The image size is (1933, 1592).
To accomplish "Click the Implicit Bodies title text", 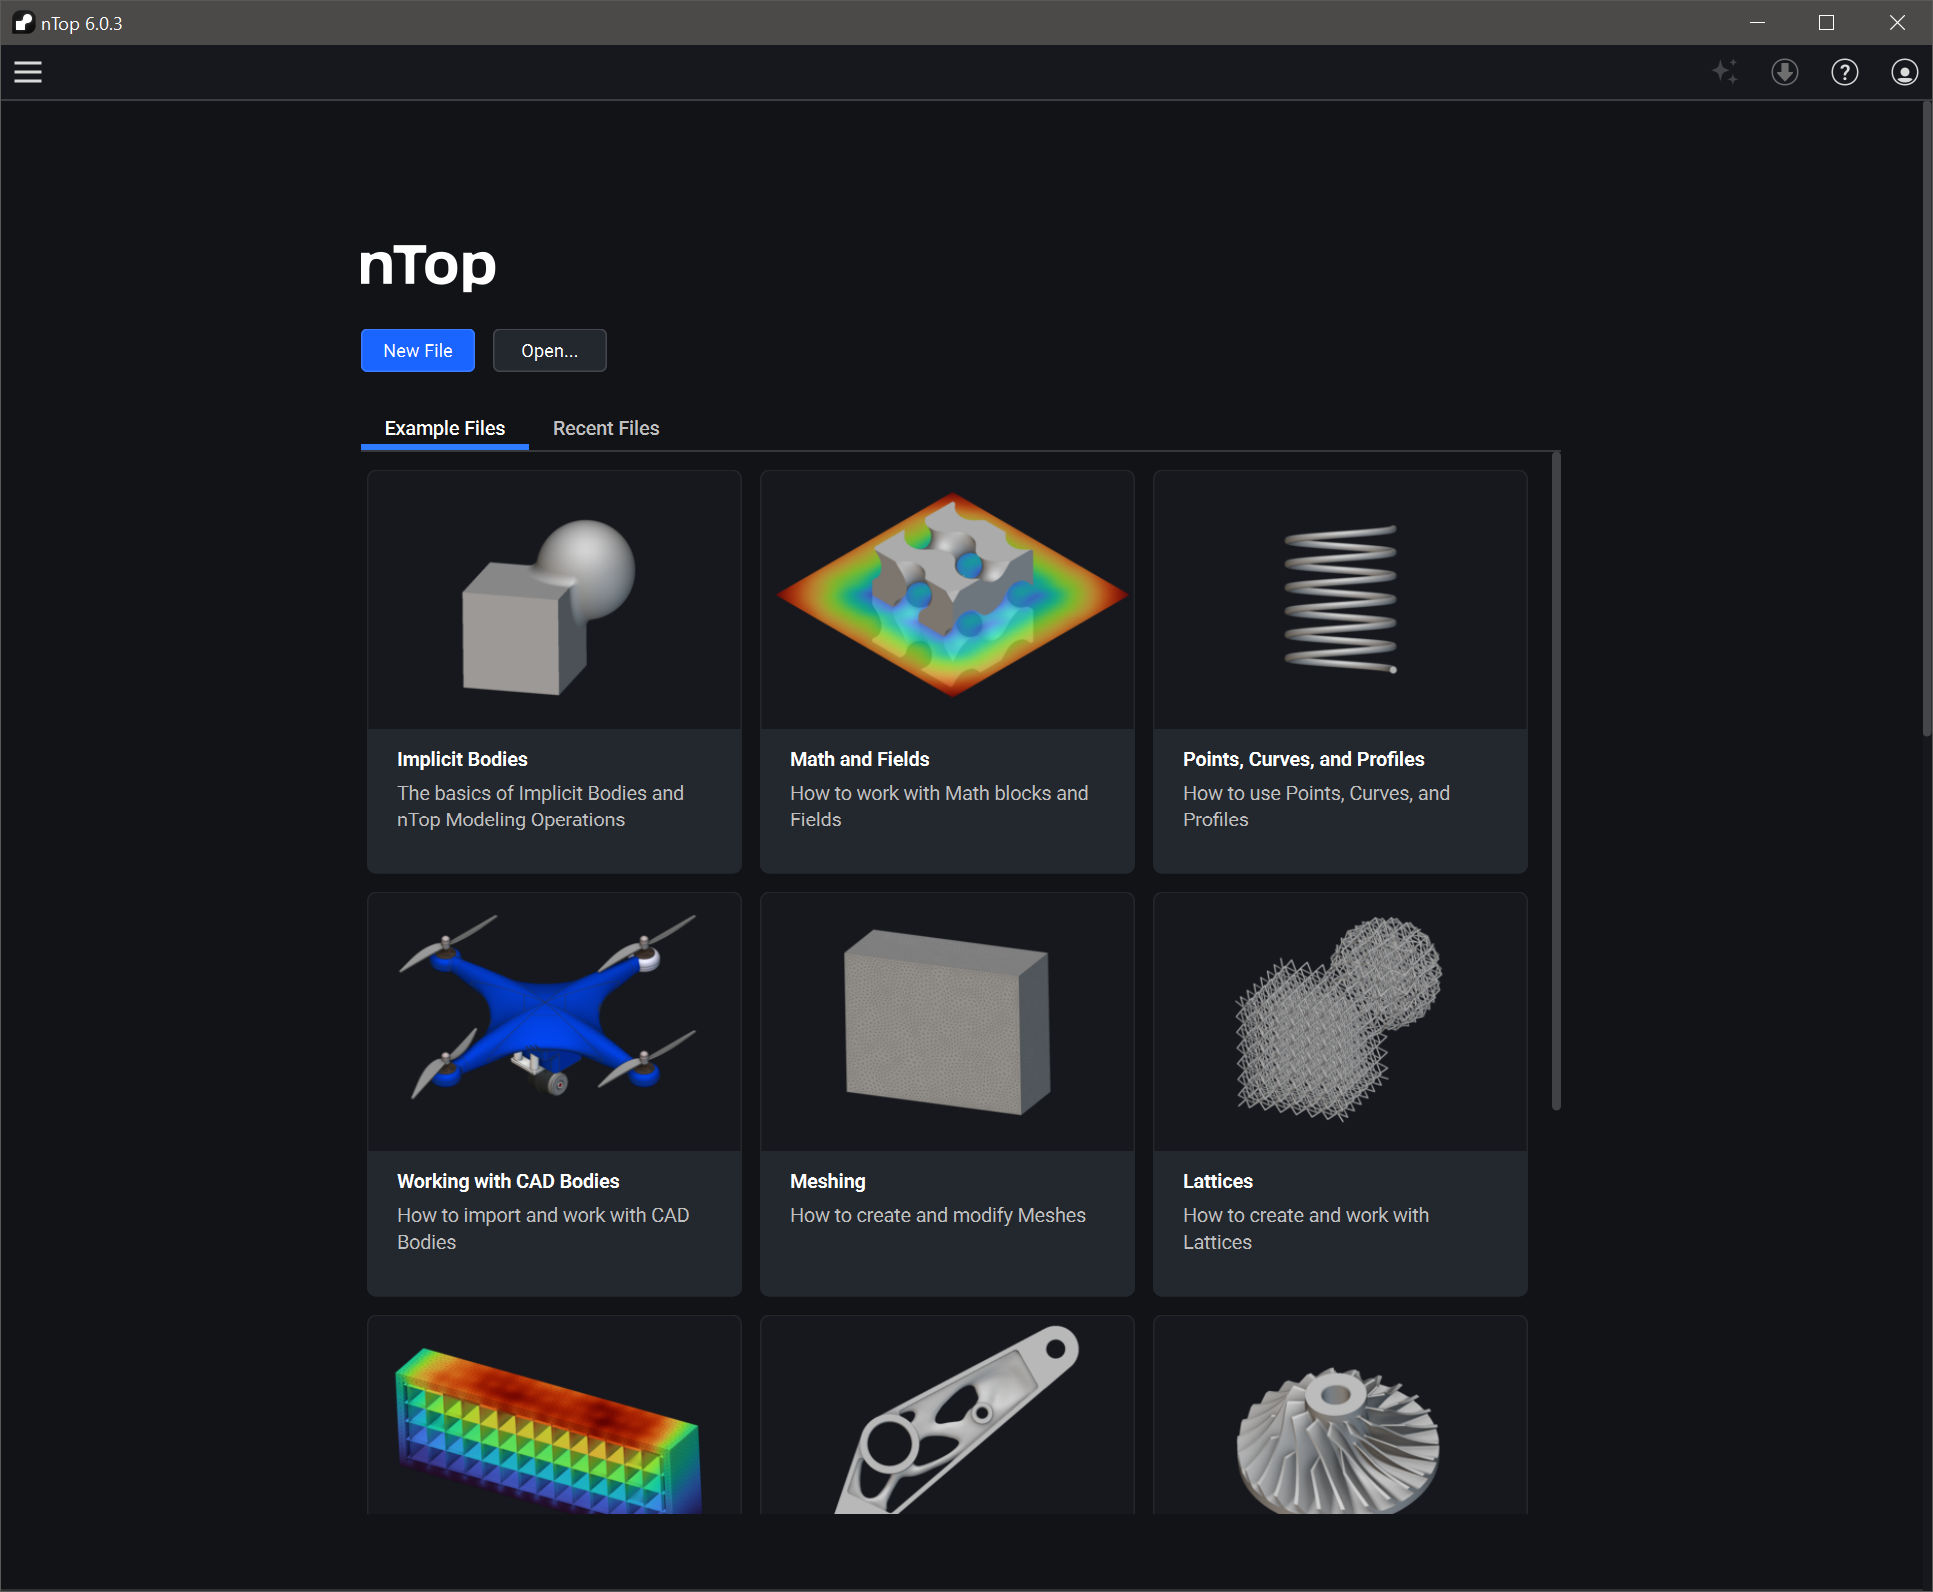I will pos(462,759).
